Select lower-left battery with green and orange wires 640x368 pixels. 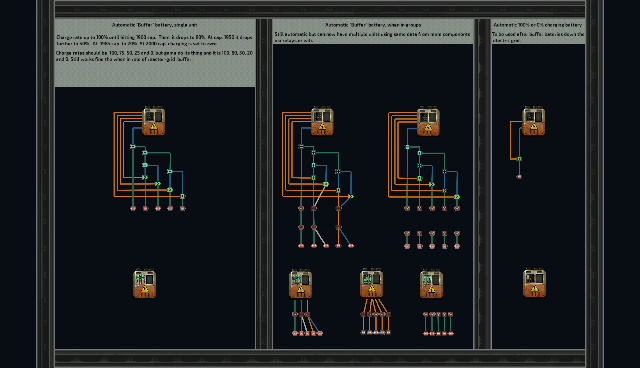coord(300,284)
